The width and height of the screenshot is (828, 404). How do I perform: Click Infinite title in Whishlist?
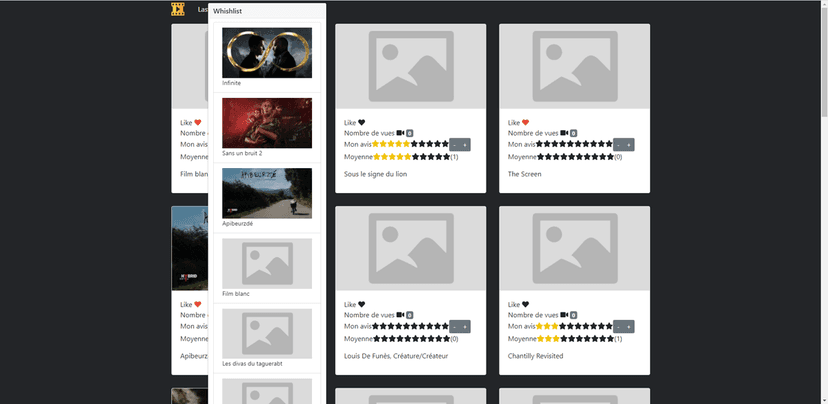(x=231, y=83)
